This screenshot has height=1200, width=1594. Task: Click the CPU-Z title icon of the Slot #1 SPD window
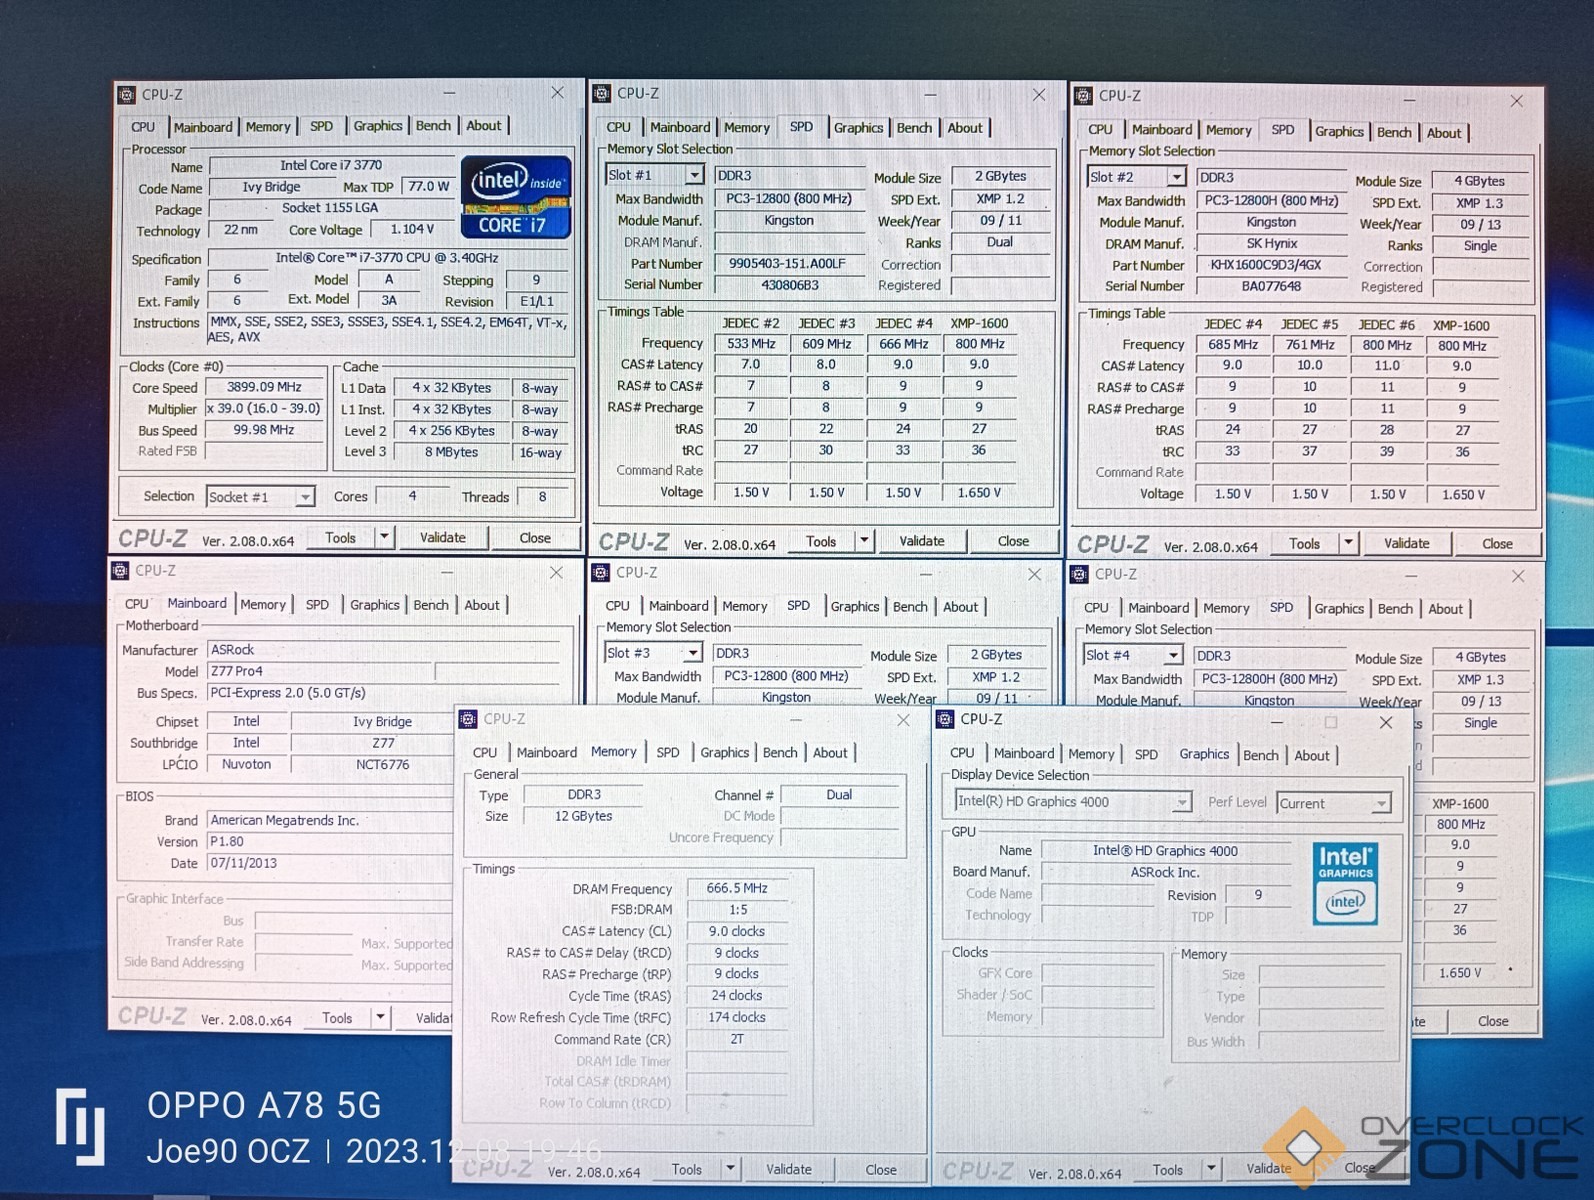[602, 94]
